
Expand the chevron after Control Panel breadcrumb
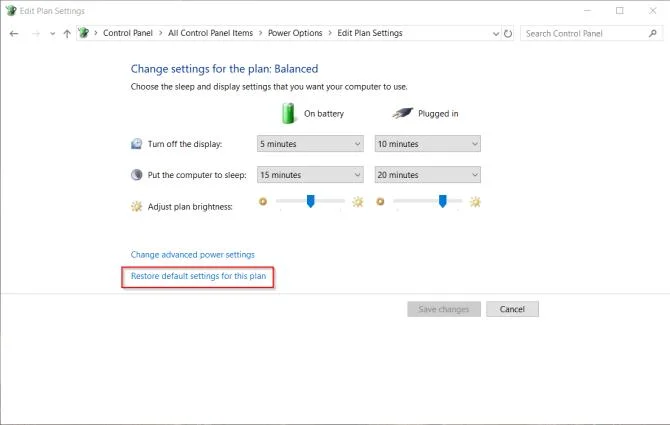[160, 33]
